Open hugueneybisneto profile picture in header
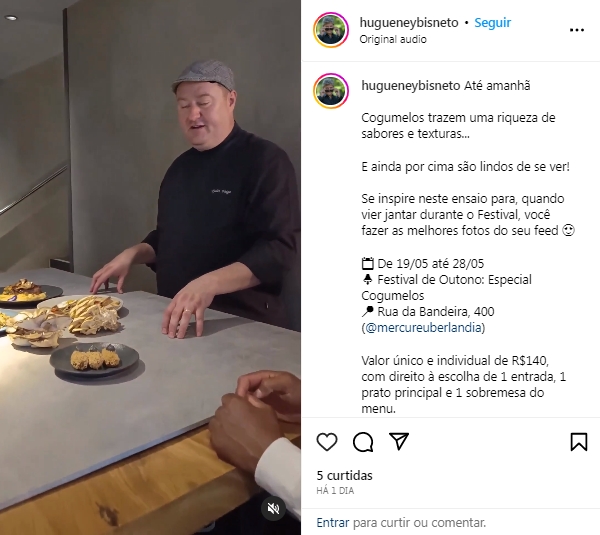 pos(331,30)
